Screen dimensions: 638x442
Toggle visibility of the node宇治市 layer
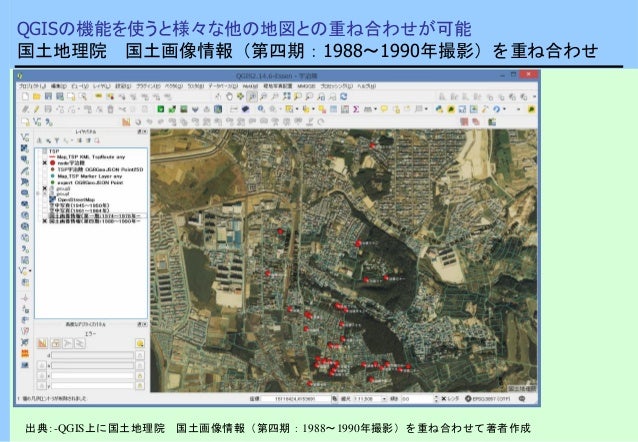(45, 163)
